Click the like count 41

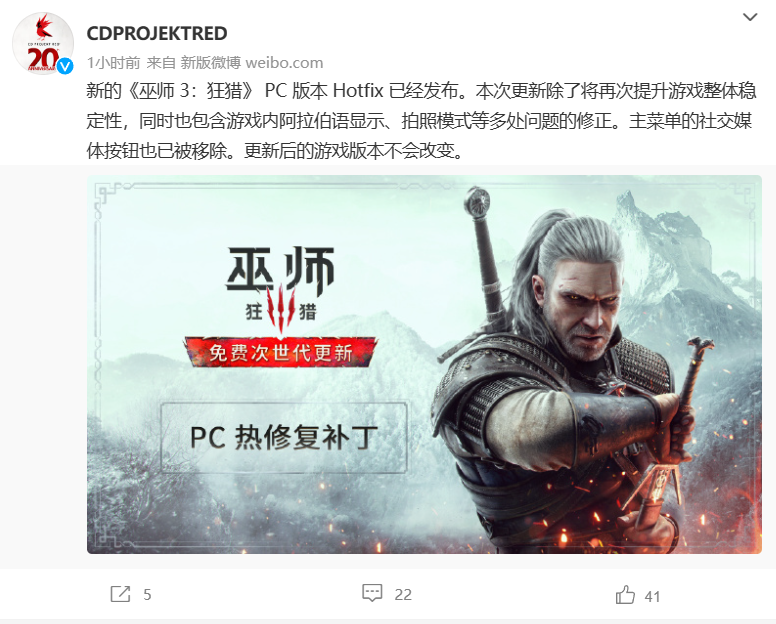[652, 597]
